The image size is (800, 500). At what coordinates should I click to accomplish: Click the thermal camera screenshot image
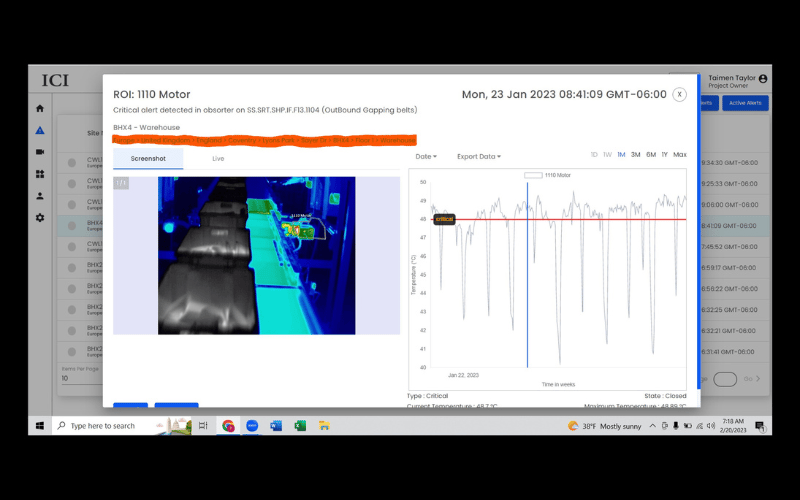256,255
